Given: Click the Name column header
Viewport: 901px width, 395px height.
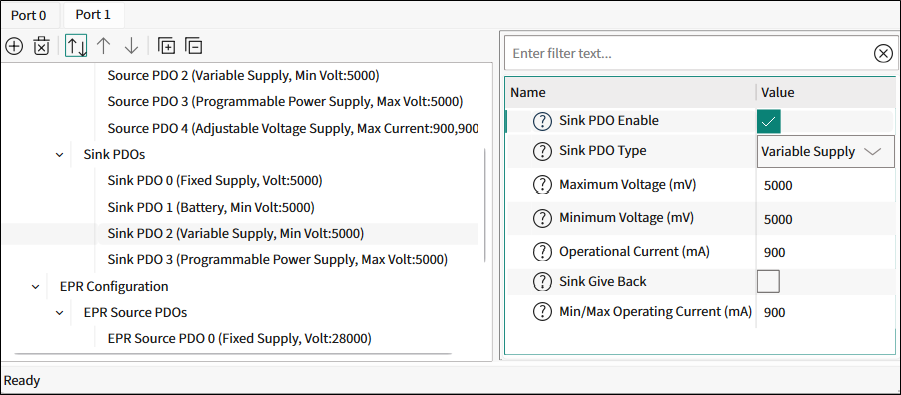Looking at the screenshot, I should click(528, 93).
